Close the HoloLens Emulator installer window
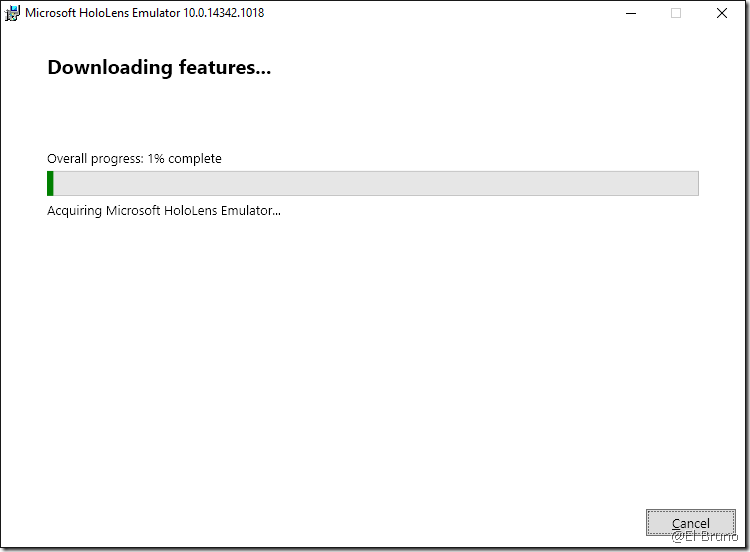Image resolution: width=750 pixels, height=552 pixels. pos(721,14)
